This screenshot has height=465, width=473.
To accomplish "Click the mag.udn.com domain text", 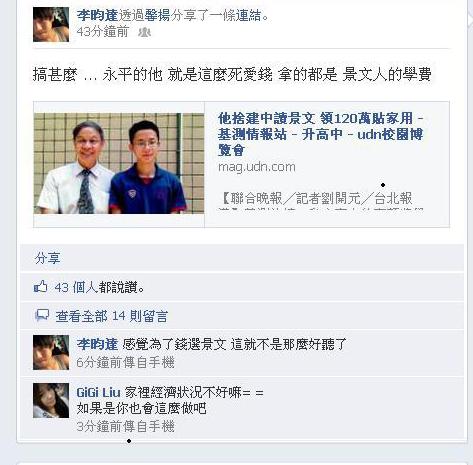I will pos(257,167).
